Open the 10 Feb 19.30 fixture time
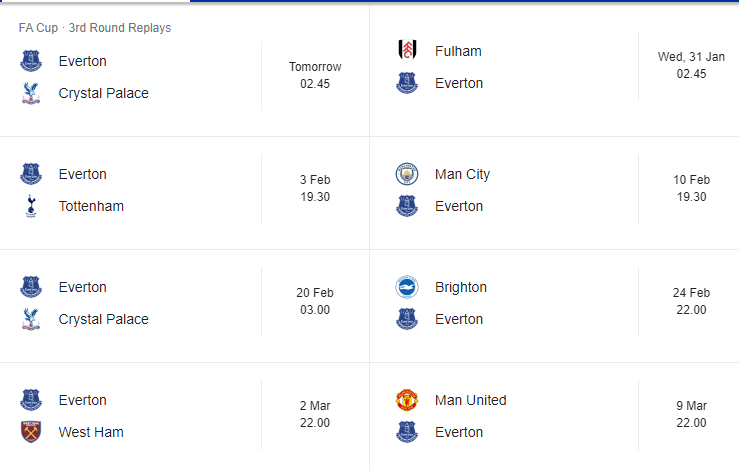The width and height of the screenshot is (739, 471). (x=691, y=188)
